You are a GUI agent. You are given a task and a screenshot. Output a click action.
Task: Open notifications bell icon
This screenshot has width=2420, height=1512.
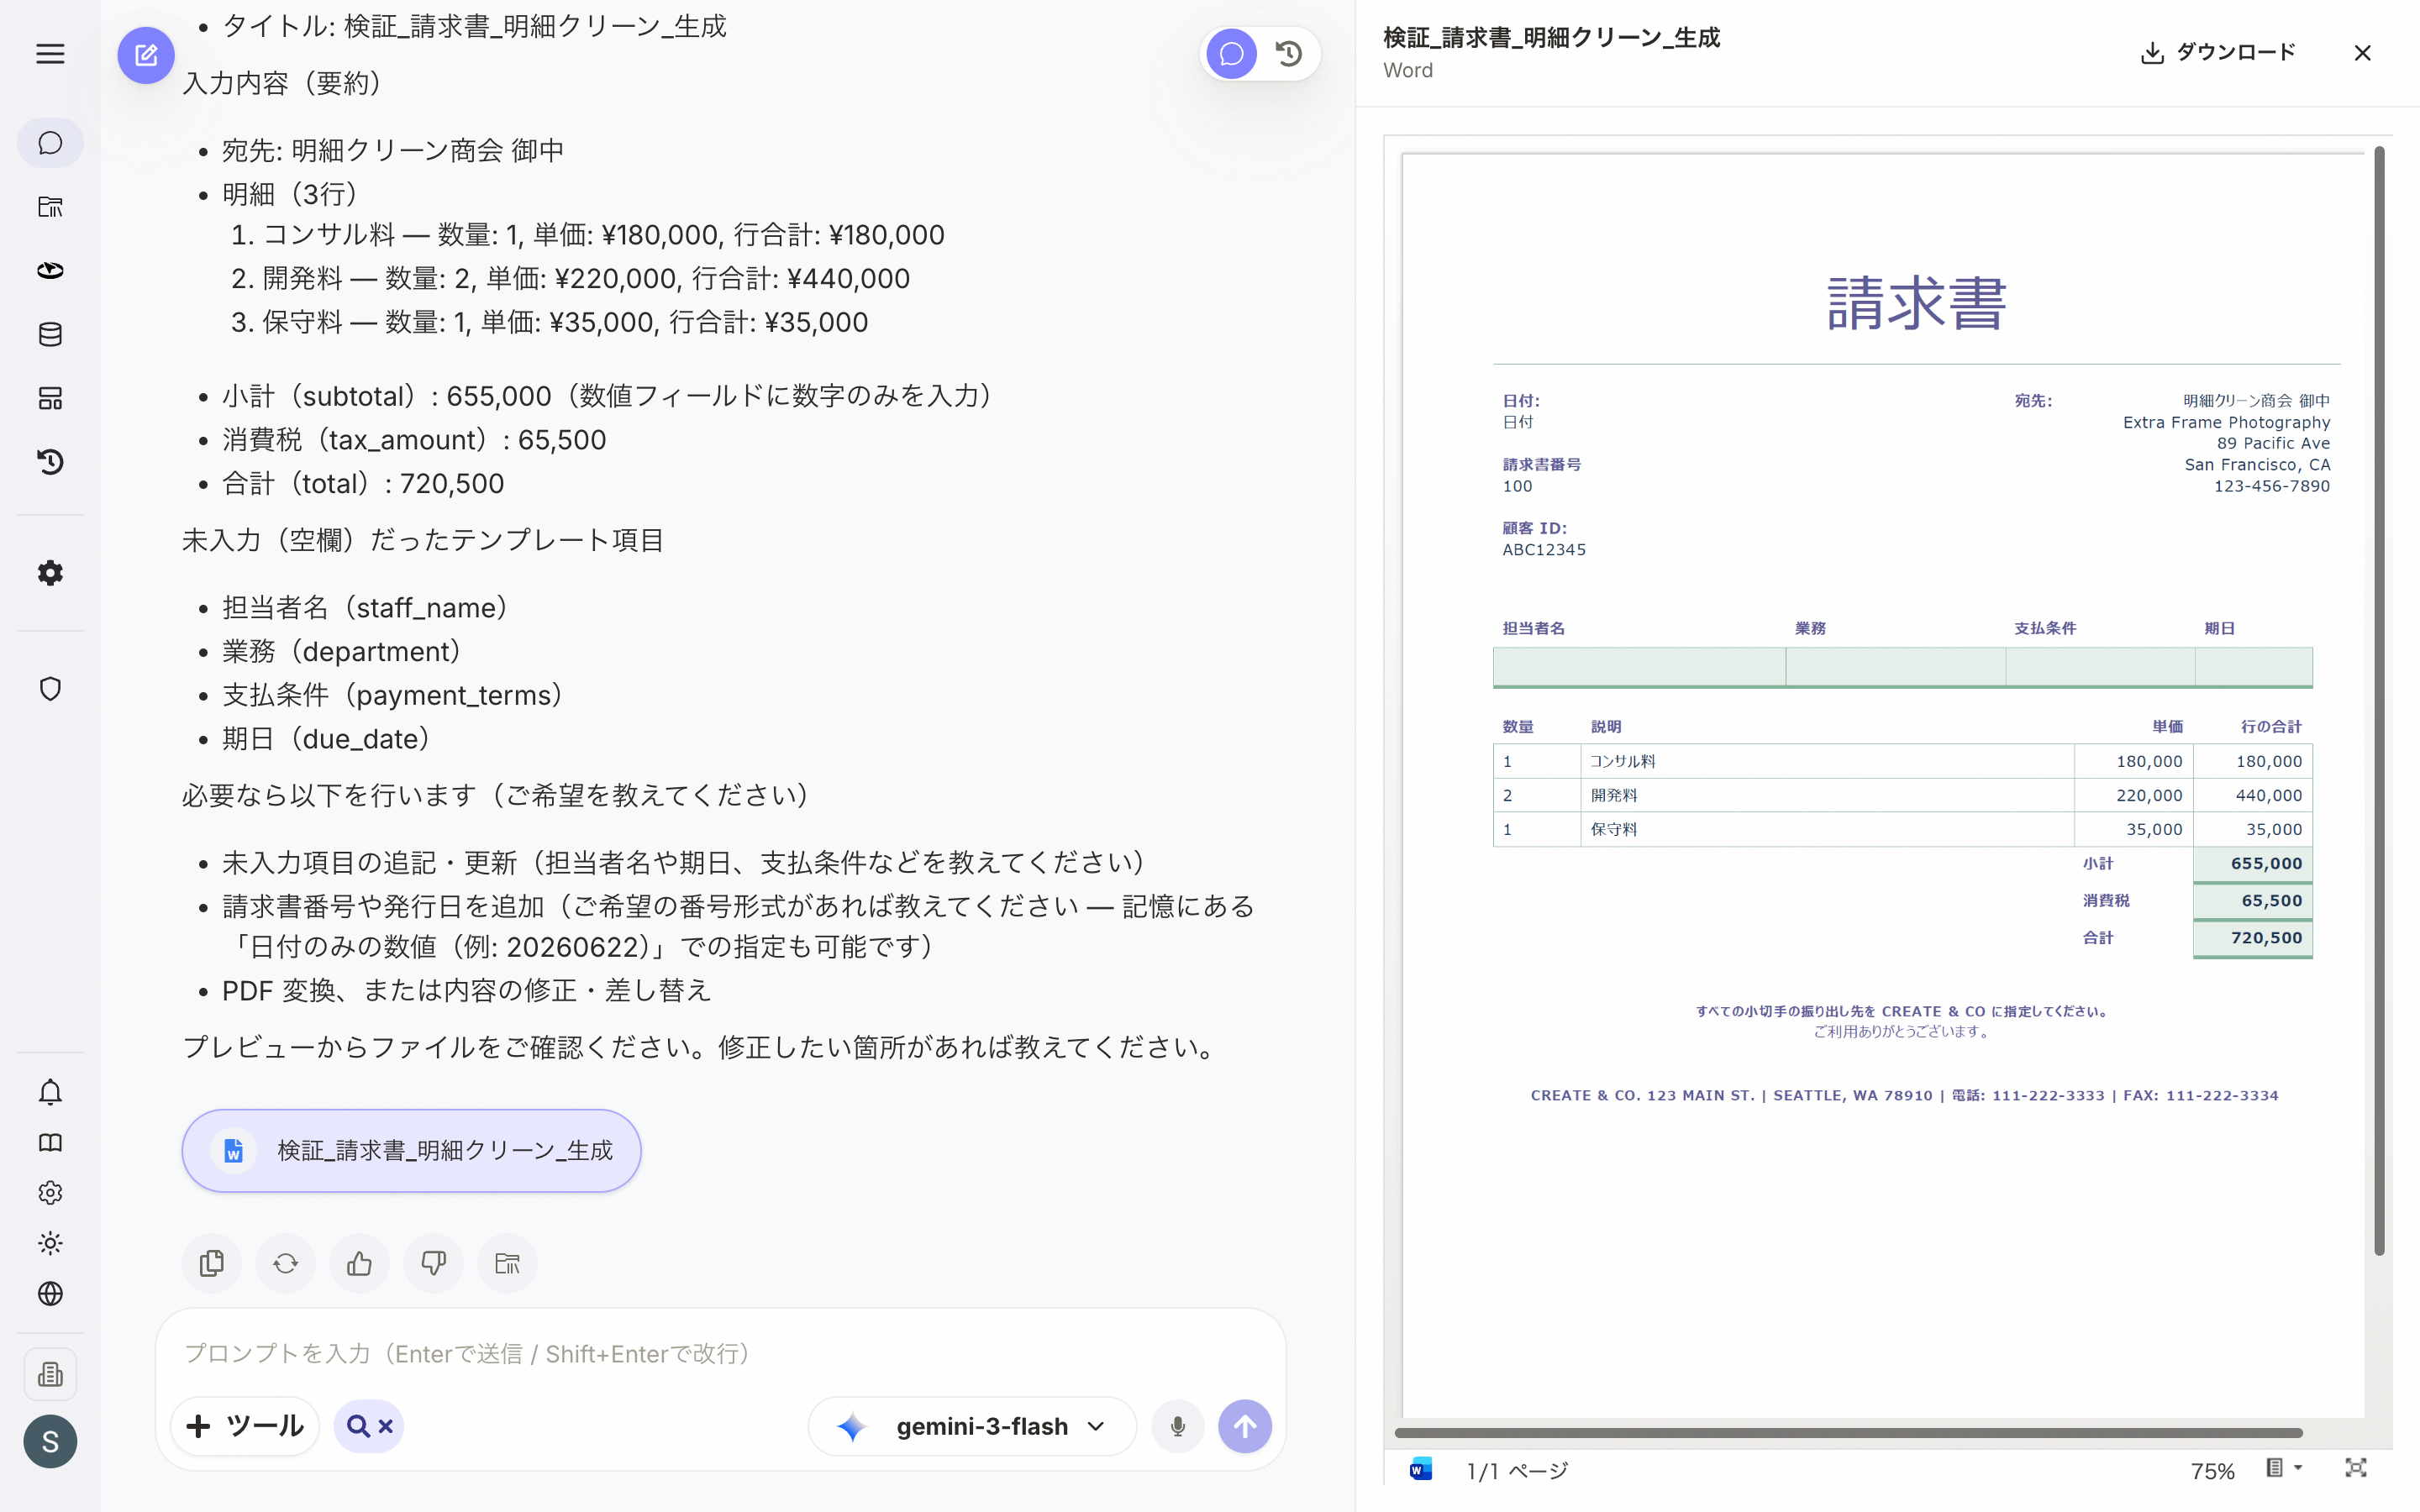(50, 1092)
